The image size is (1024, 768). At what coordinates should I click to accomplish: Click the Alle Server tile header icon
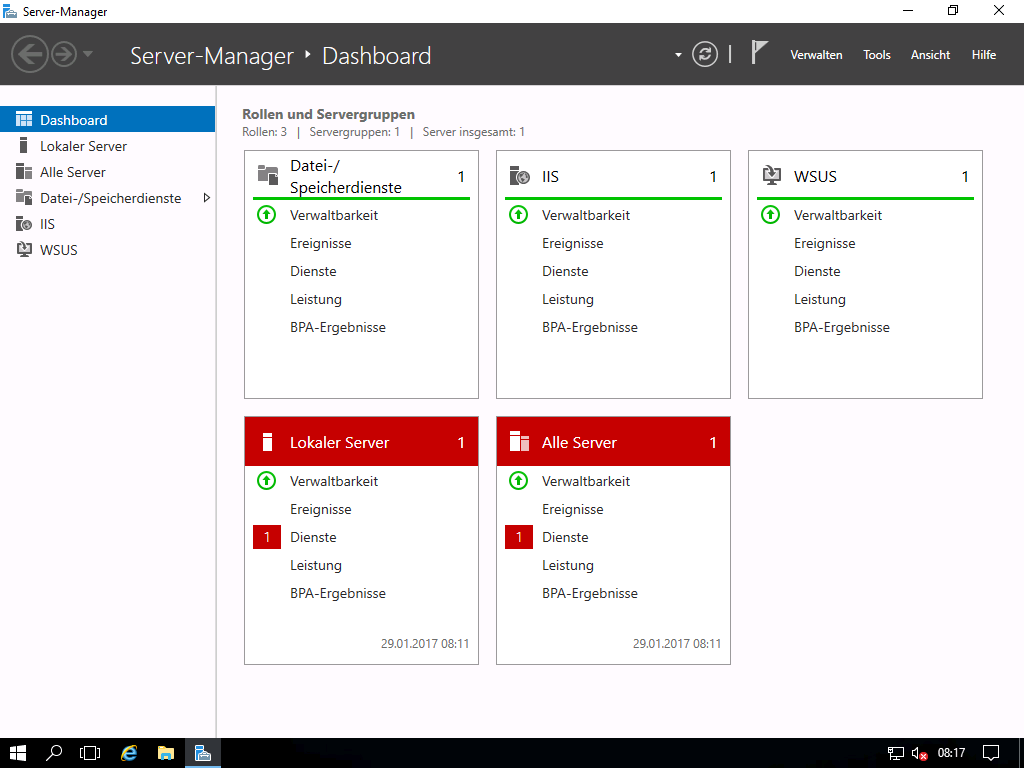point(519,441)
